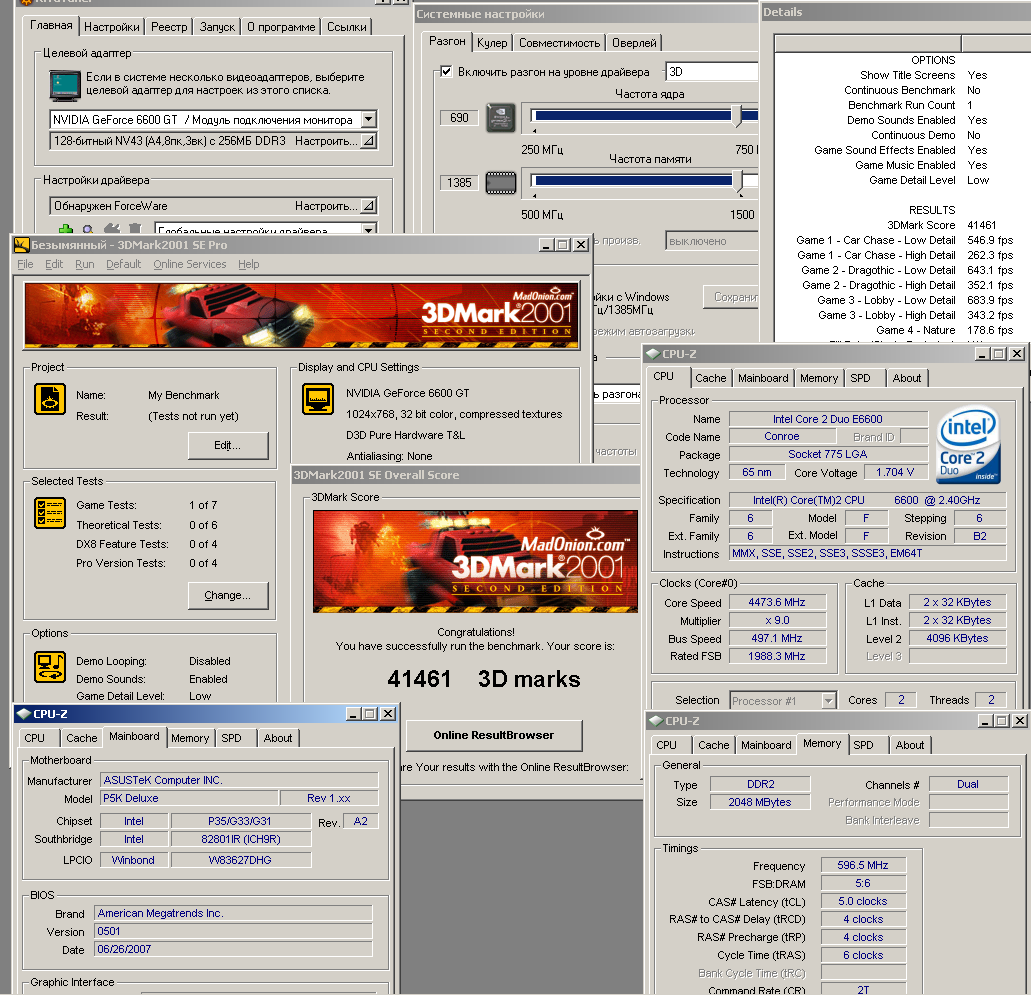Click the 3DMark Score 41461 in Details
Viewport: 1031px width, 995px height.
coord(981,225)
